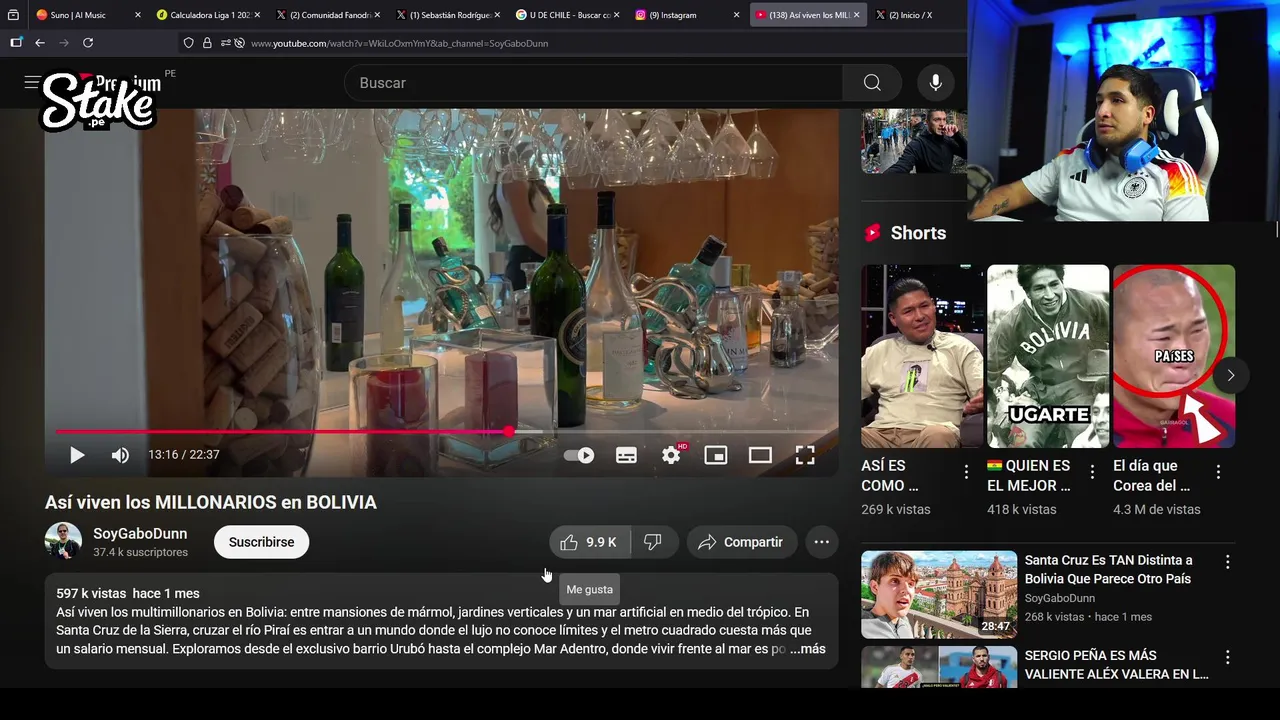Toggle the autoplay switch in player
The height and width of the screenshot is (720, 1280).
579,455
